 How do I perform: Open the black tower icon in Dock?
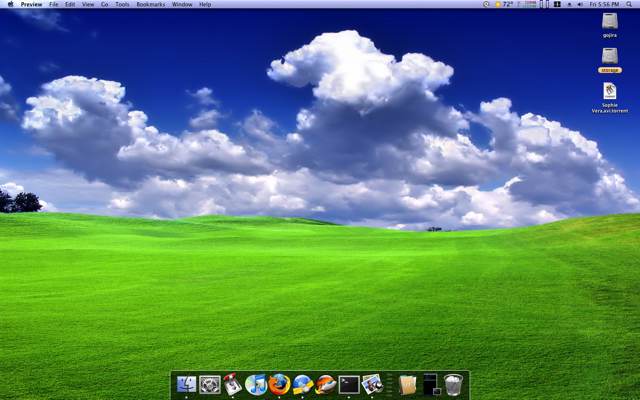click(431, 384)
